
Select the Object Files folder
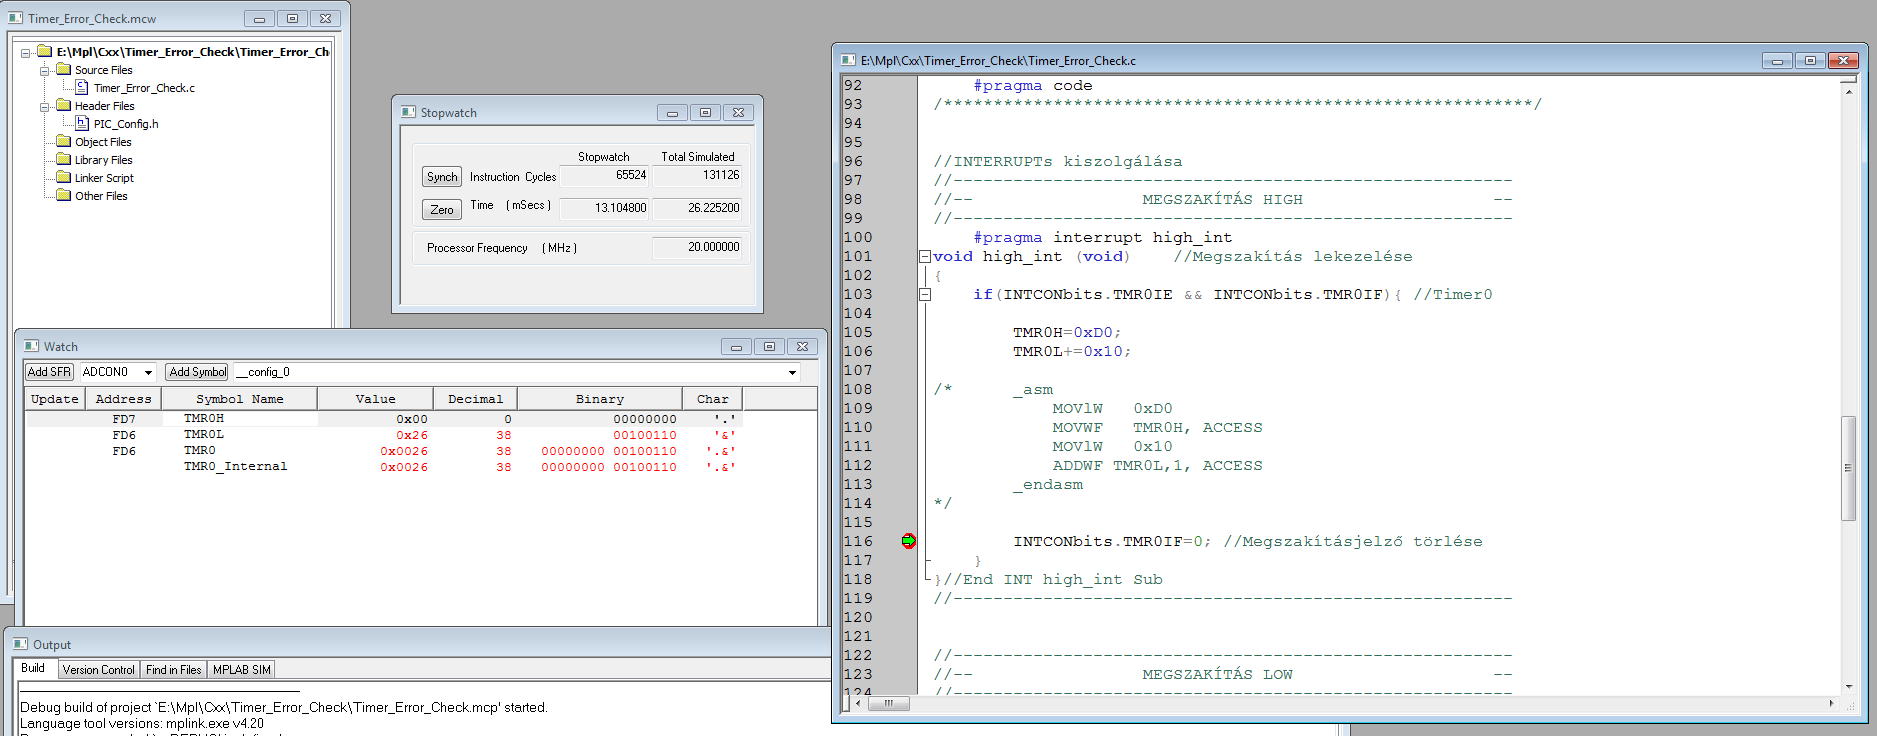[x=103, y=142]
